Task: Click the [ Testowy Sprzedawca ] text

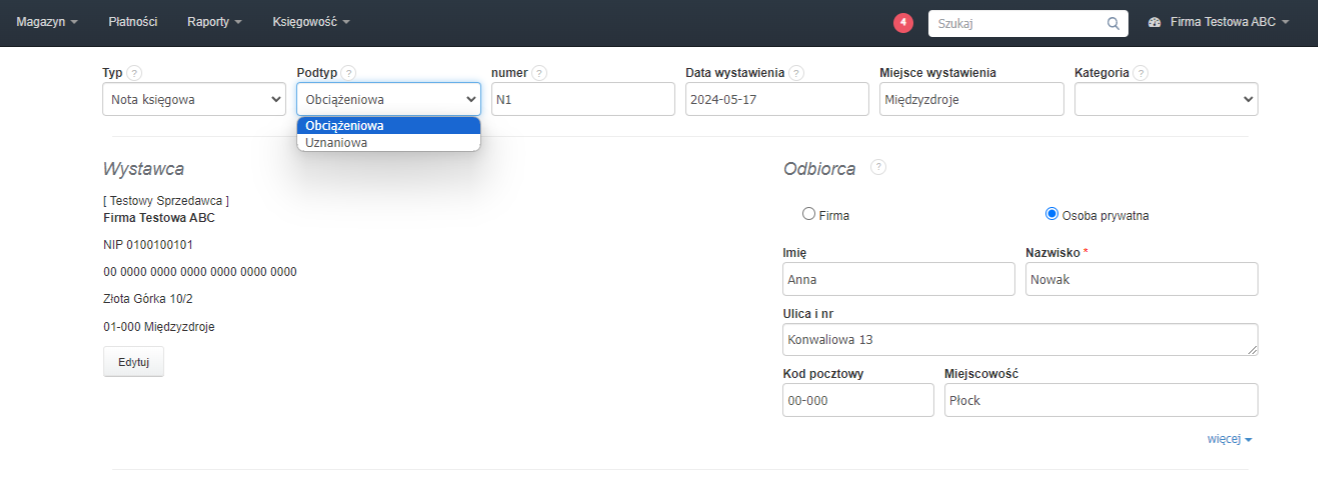Action: click(166, 201)
